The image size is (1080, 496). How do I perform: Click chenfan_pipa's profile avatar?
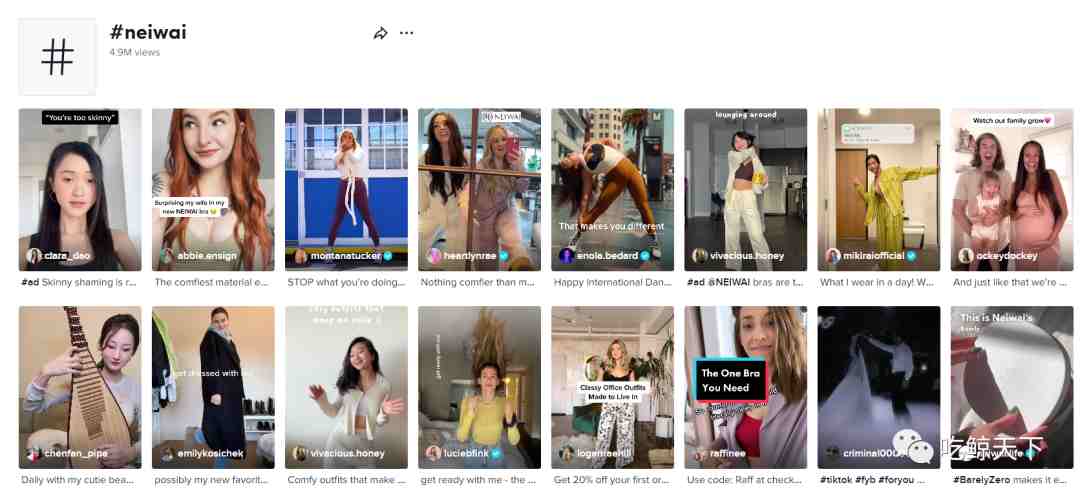pos(34,453)
